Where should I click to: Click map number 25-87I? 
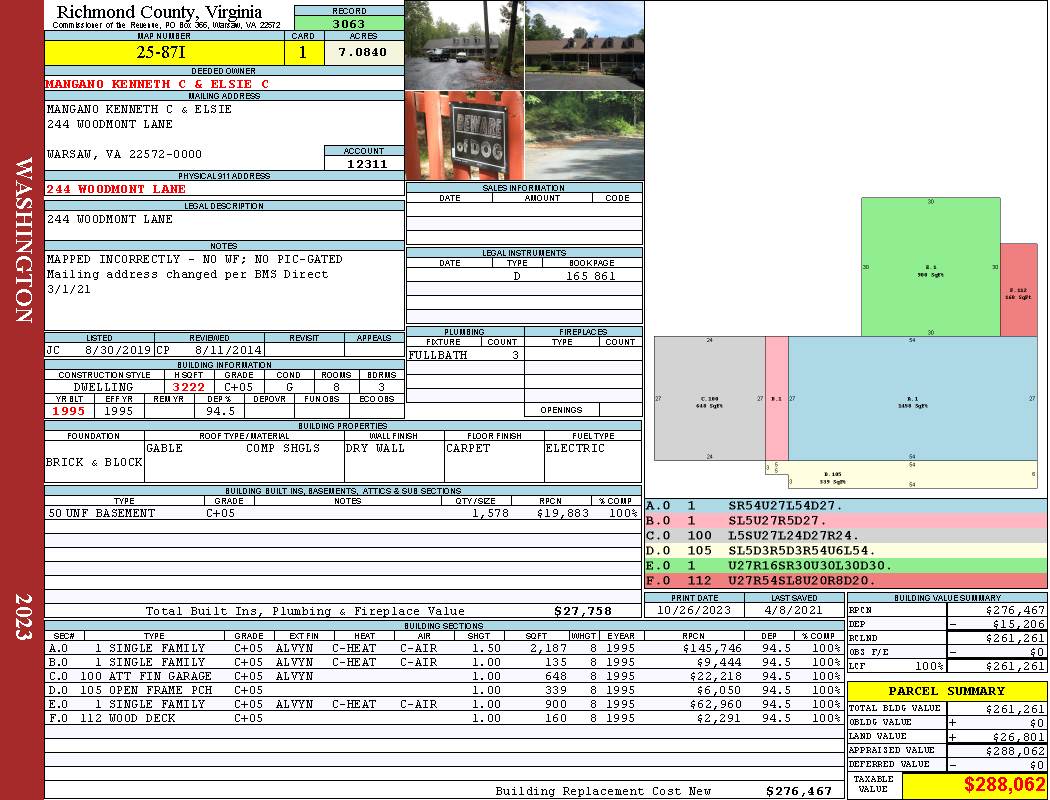point(161,52)
